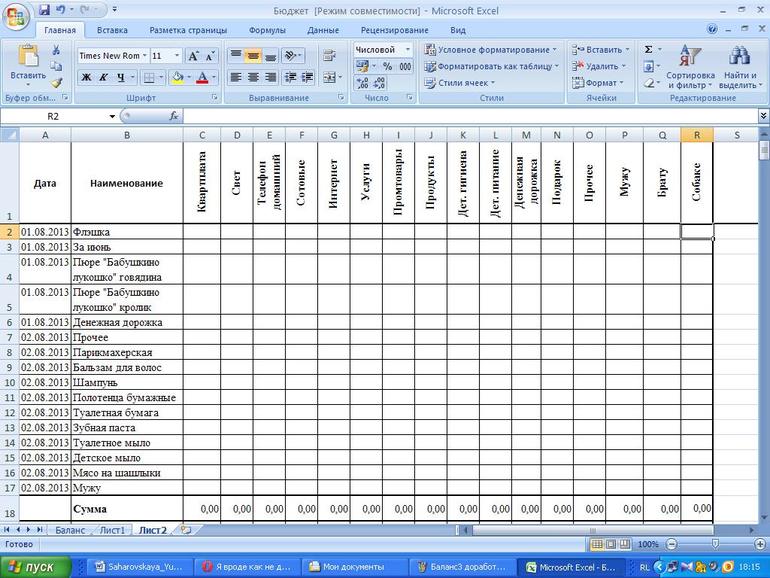Toggle bold formatting (Ж)
770x578 pixels.
[87, 78]
